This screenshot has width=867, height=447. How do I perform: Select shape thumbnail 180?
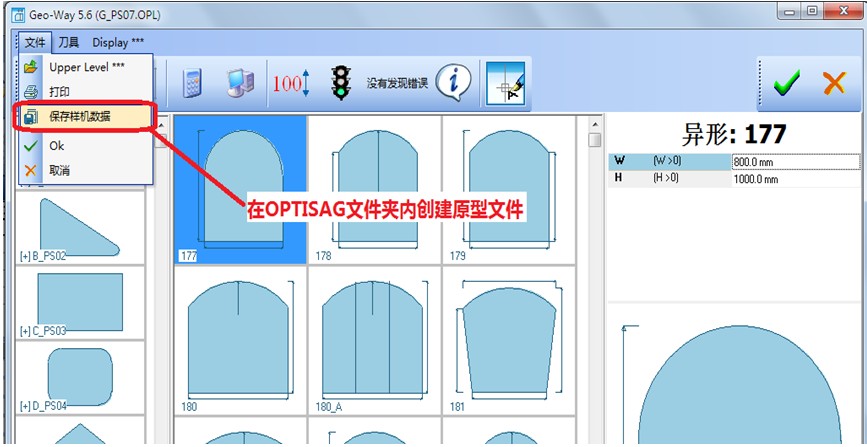coord(241,340)
